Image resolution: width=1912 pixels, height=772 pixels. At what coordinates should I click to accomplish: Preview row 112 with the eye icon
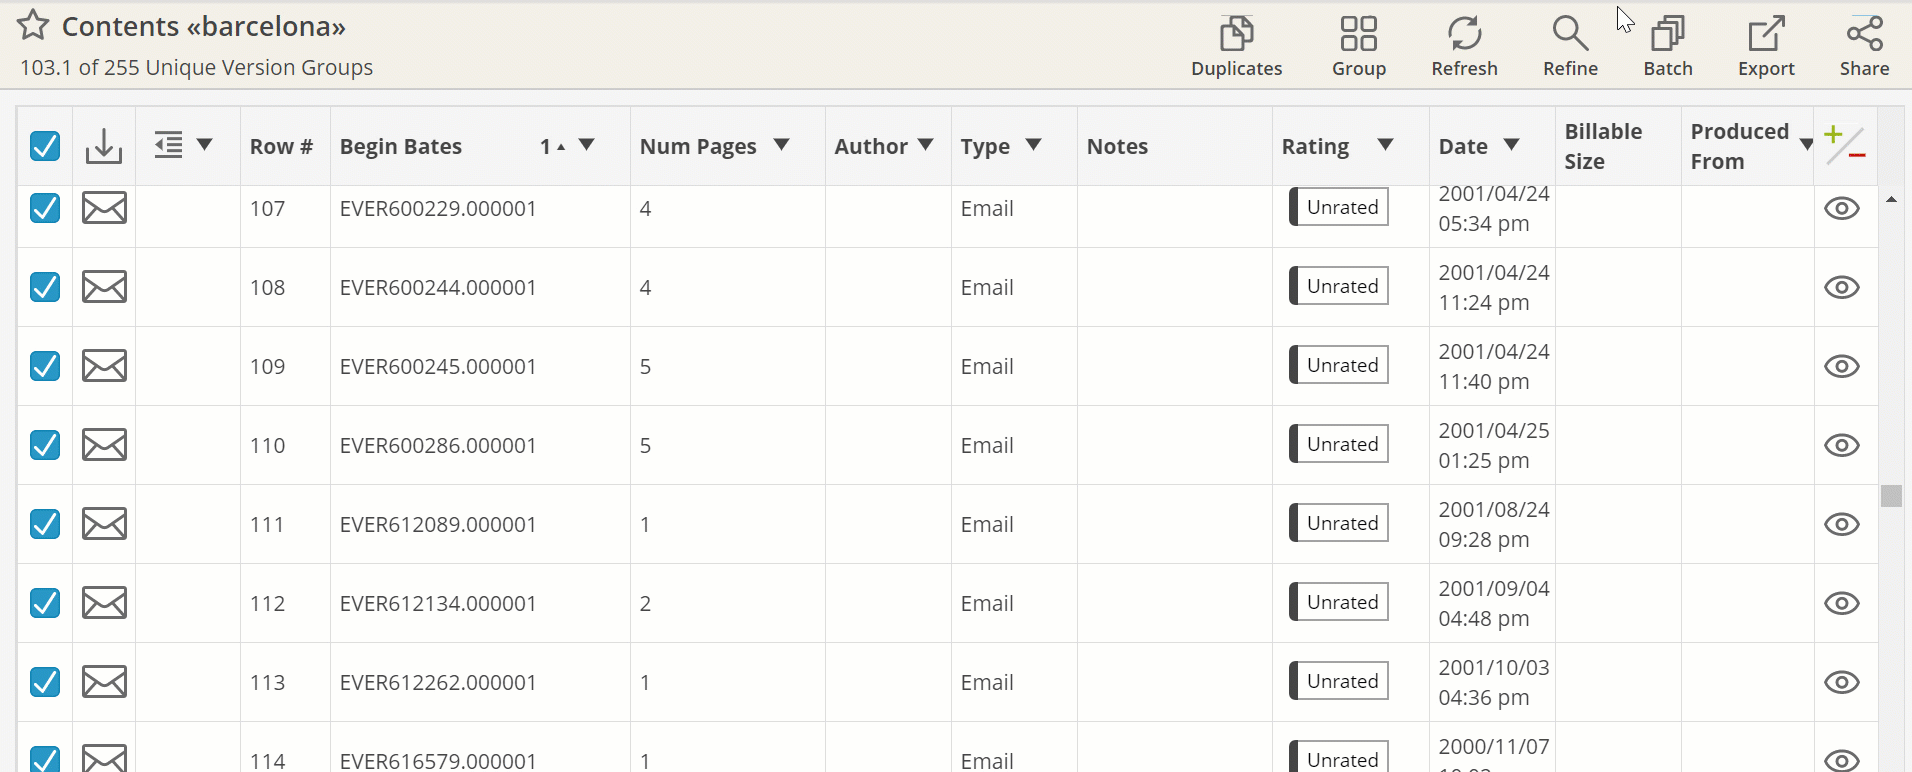1841,603
